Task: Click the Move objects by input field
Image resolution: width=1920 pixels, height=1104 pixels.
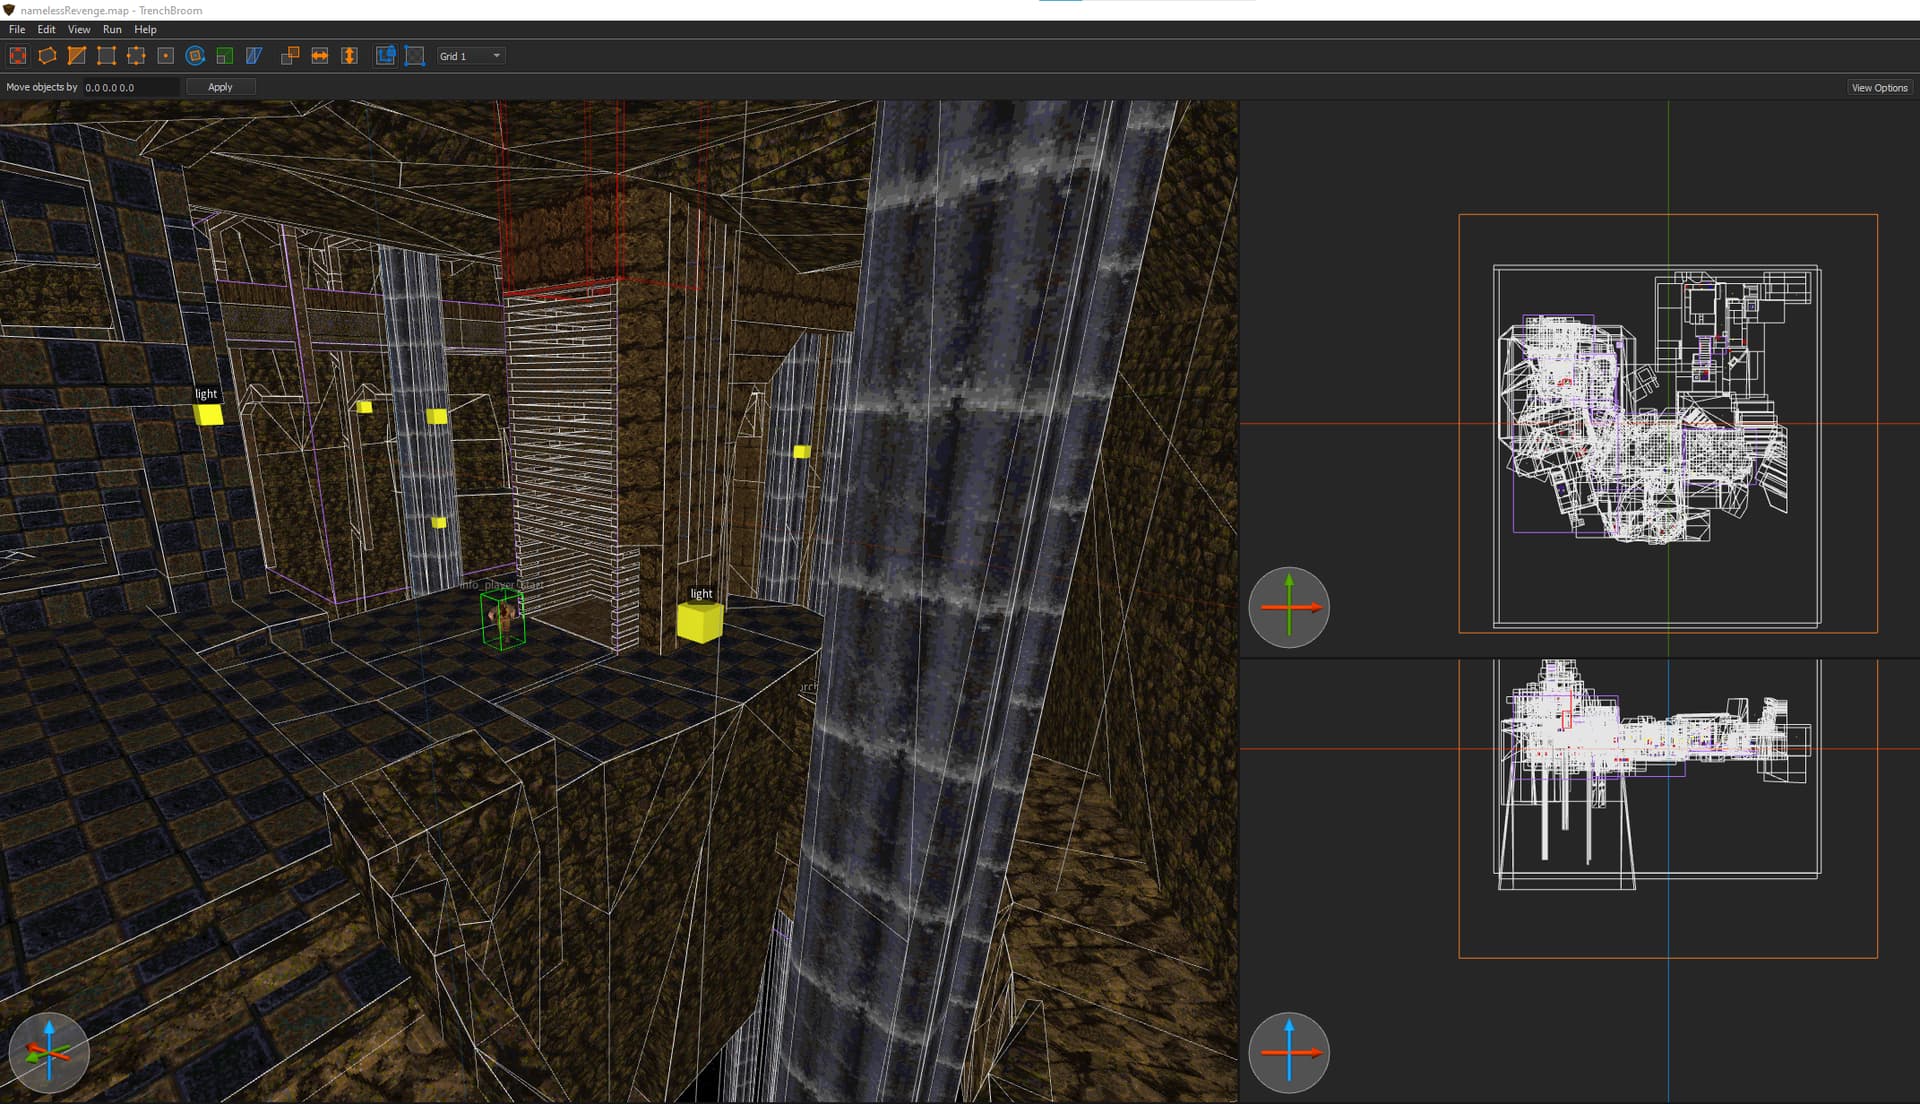Action: [130, 87]
